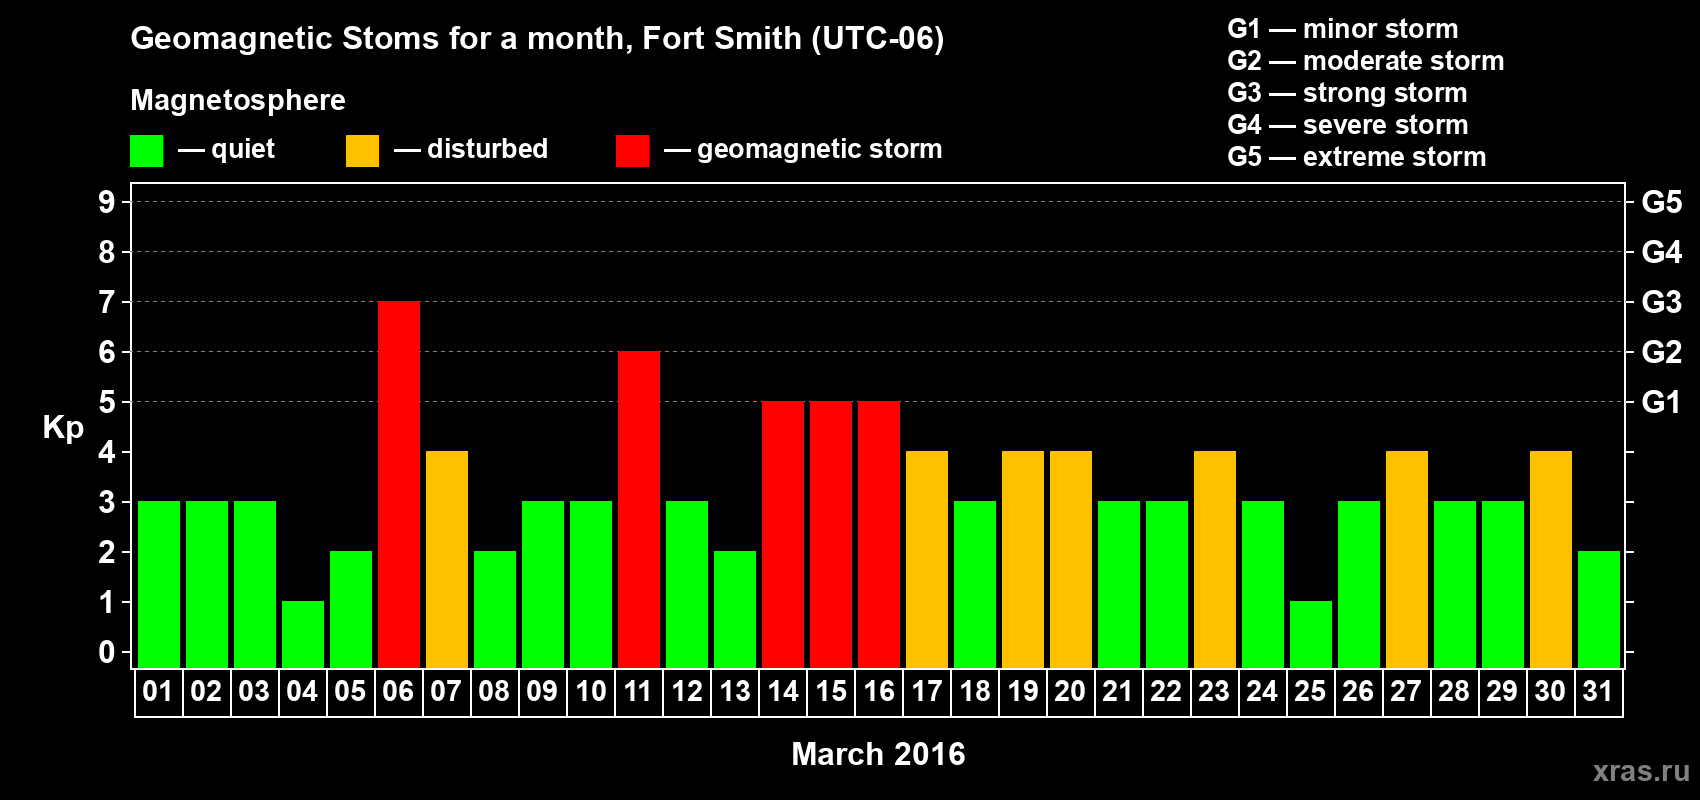Click the 'G5' label on the right axis
This screenshot has height=800, width=1700.
(x=1662, y=202)
